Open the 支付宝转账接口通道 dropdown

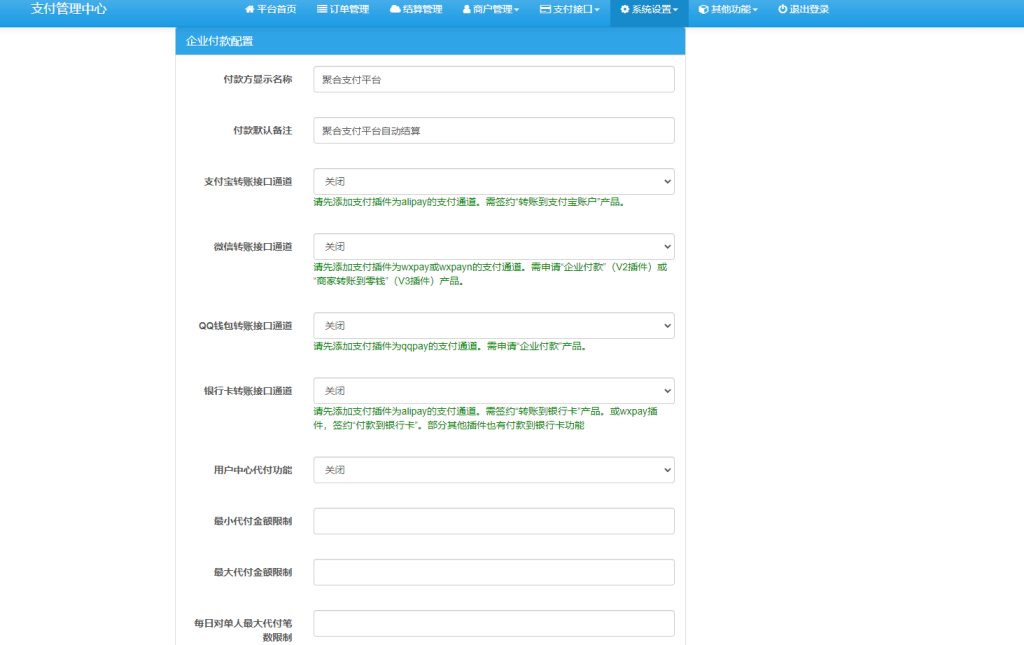click(x=494, y=181)
